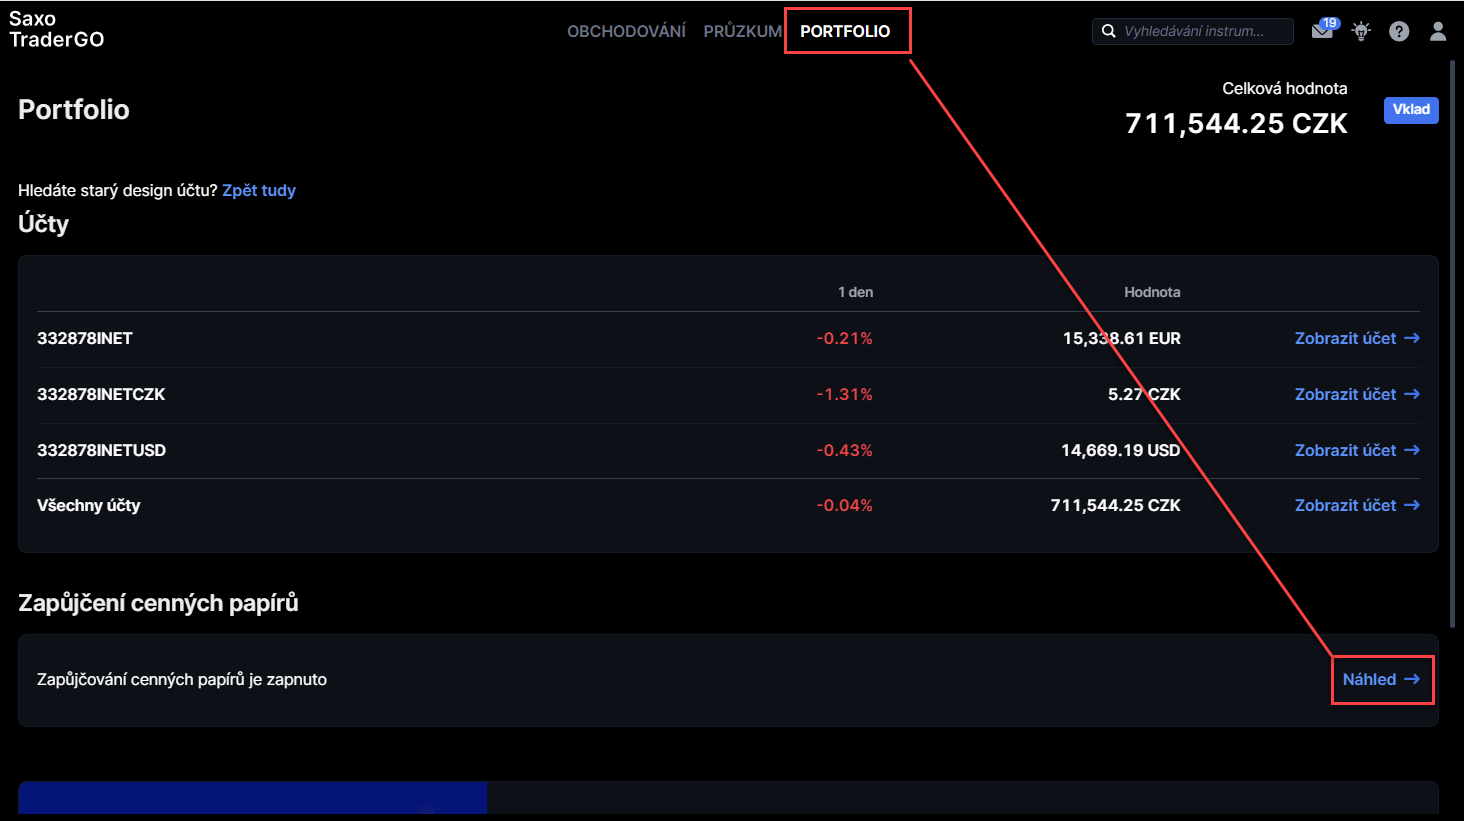Show account 332878INETUSD via Zobrazit účet
Viewport: 1464px width, 821px height.
coord(1345,450)
